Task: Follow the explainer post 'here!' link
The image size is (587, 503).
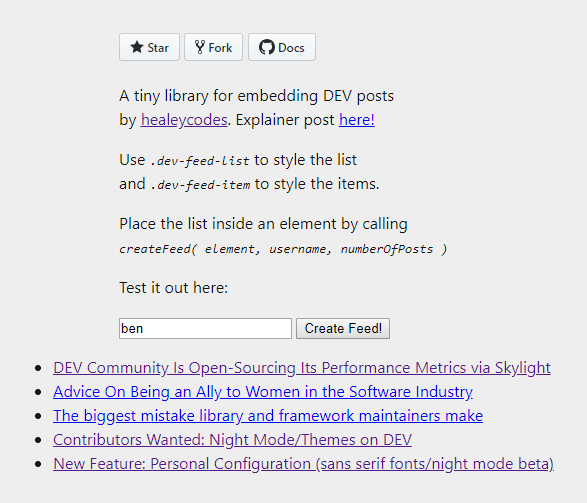Action: [x=357, y=120]
